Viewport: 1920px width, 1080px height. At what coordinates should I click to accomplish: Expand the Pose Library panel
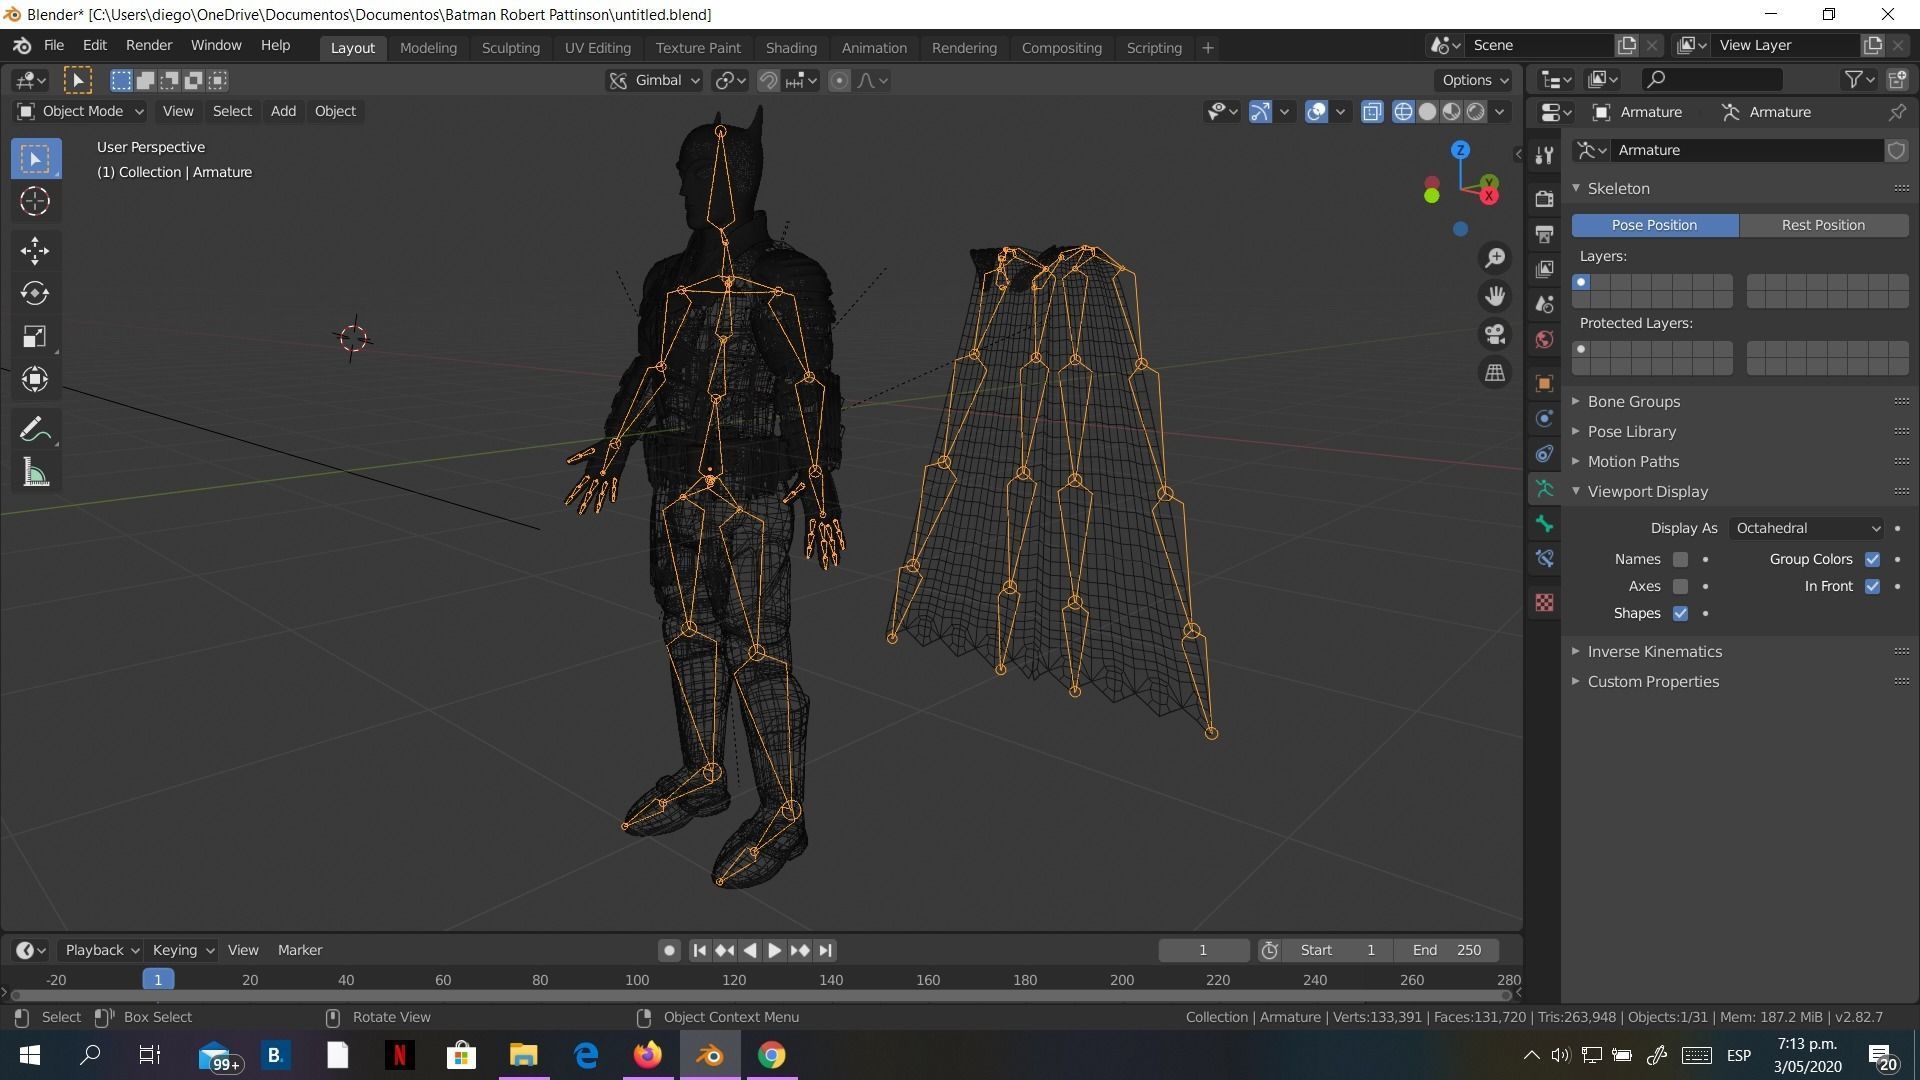(1631, 431)
